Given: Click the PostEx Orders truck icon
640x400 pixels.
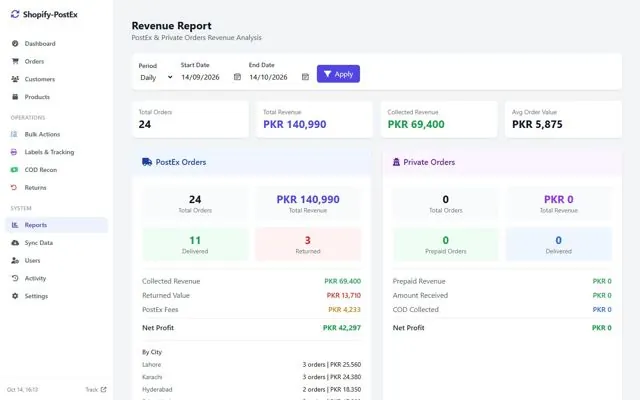Looking at the screenshot, I should [x=147, y=162].
